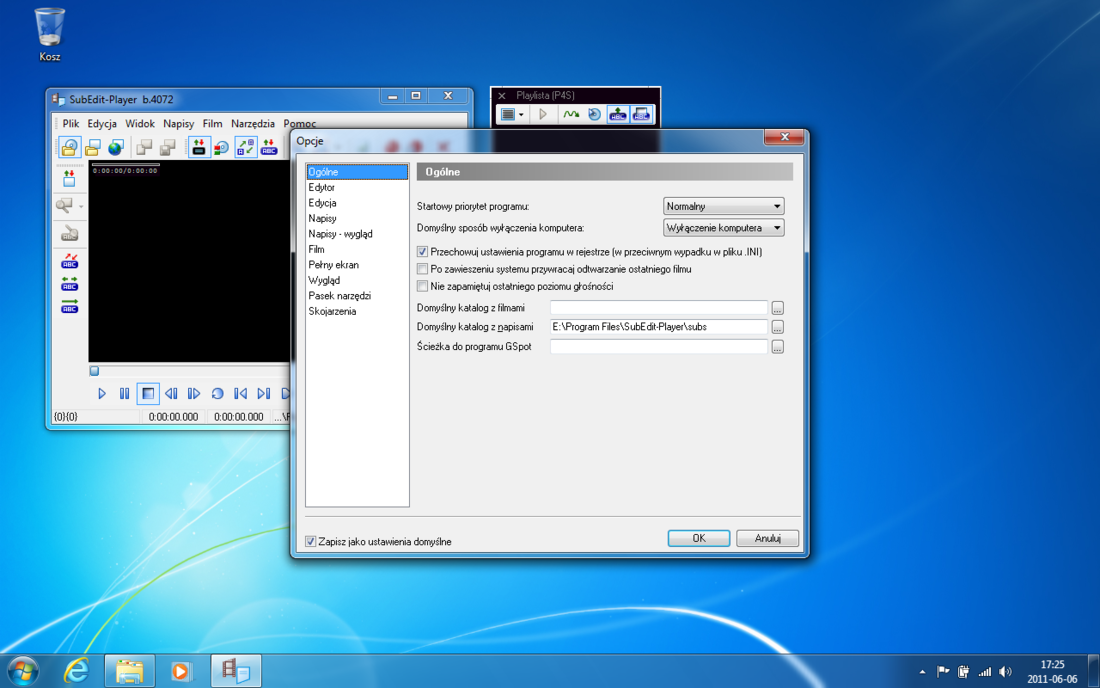Open the 'Startowy priorytet programu' dropdown
Image resolution: width=1100 pixels, height=688 pixels.
click(x=723, y=206)
